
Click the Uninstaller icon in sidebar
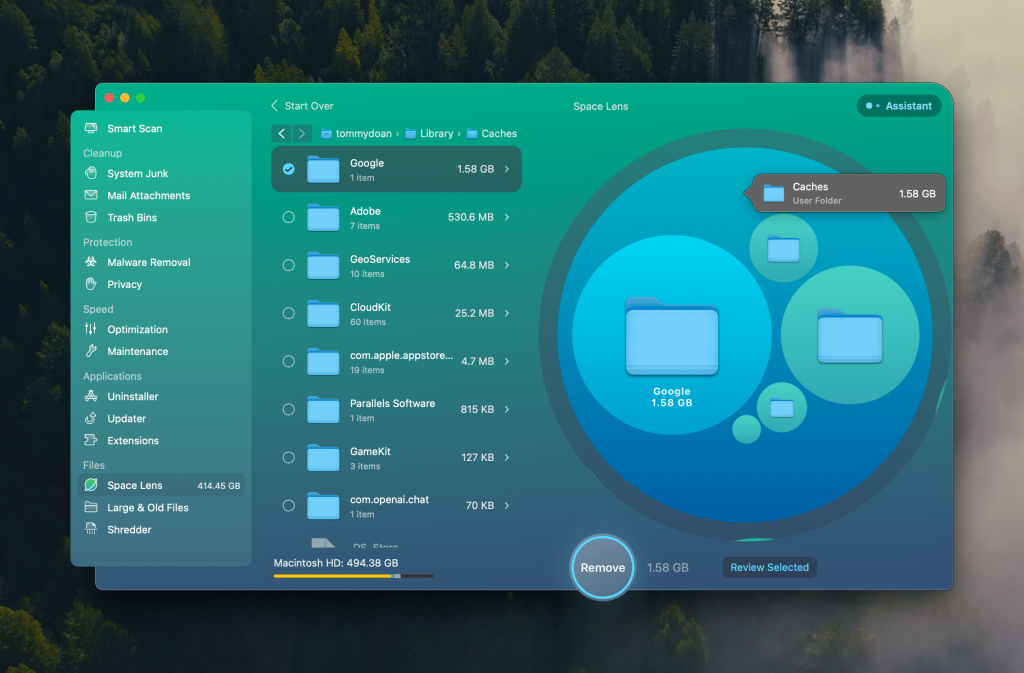coord(91,397)
